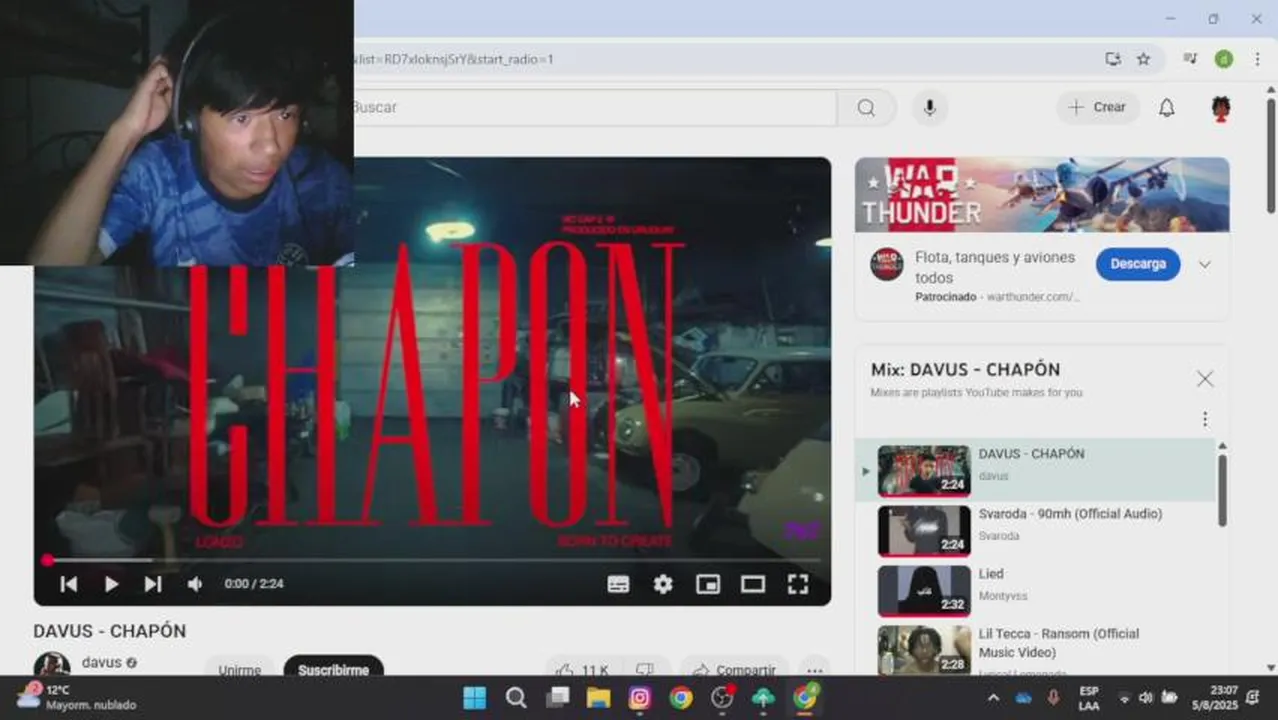This screenshot has width=1278, height=720.
Task: Click the microphone tray icon
Action: click(x=1052, y=698)
